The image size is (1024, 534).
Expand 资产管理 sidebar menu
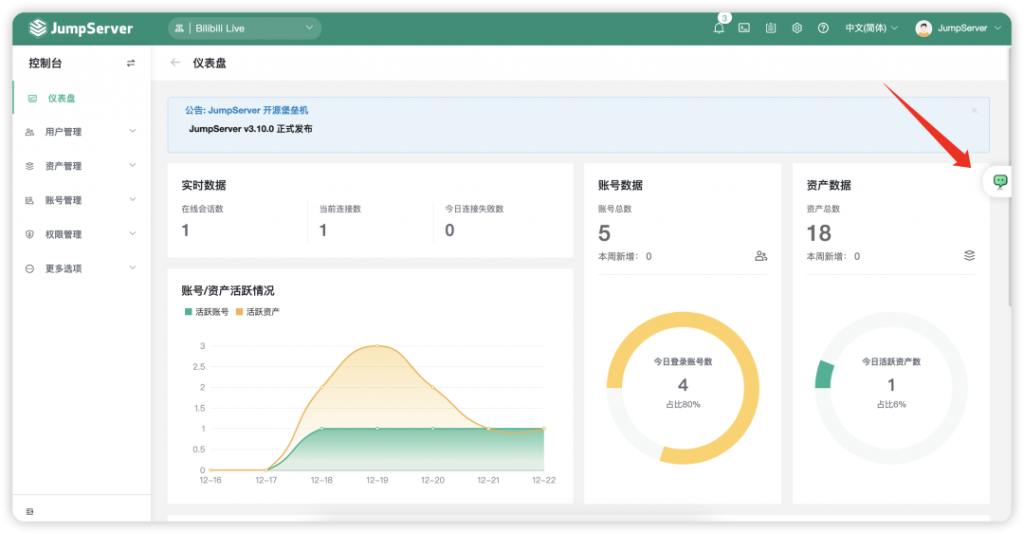click(82, 166)
